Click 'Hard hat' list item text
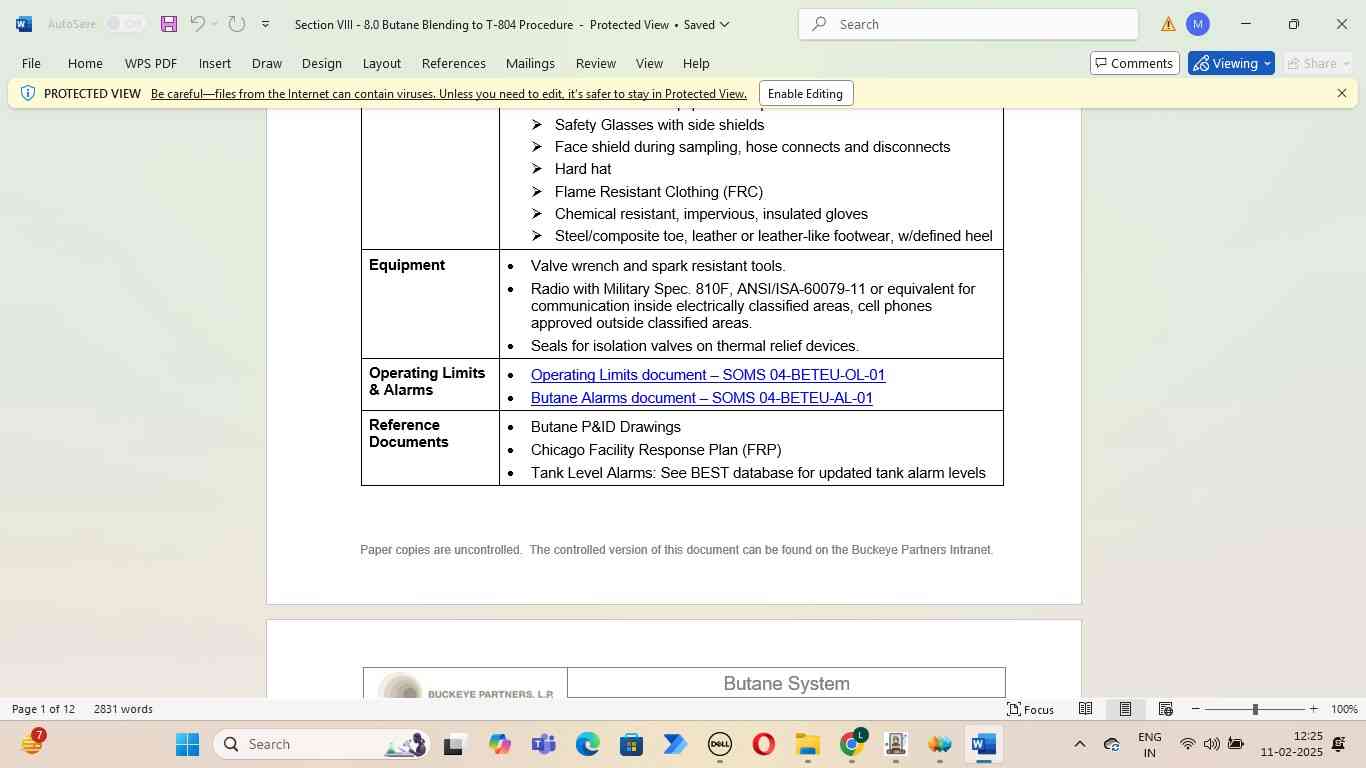The image size is (1366, 768). [x=583, y=169]
